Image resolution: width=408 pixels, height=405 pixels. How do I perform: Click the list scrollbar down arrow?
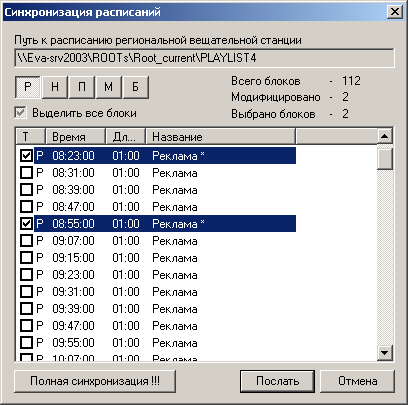(x=385, y=352)
